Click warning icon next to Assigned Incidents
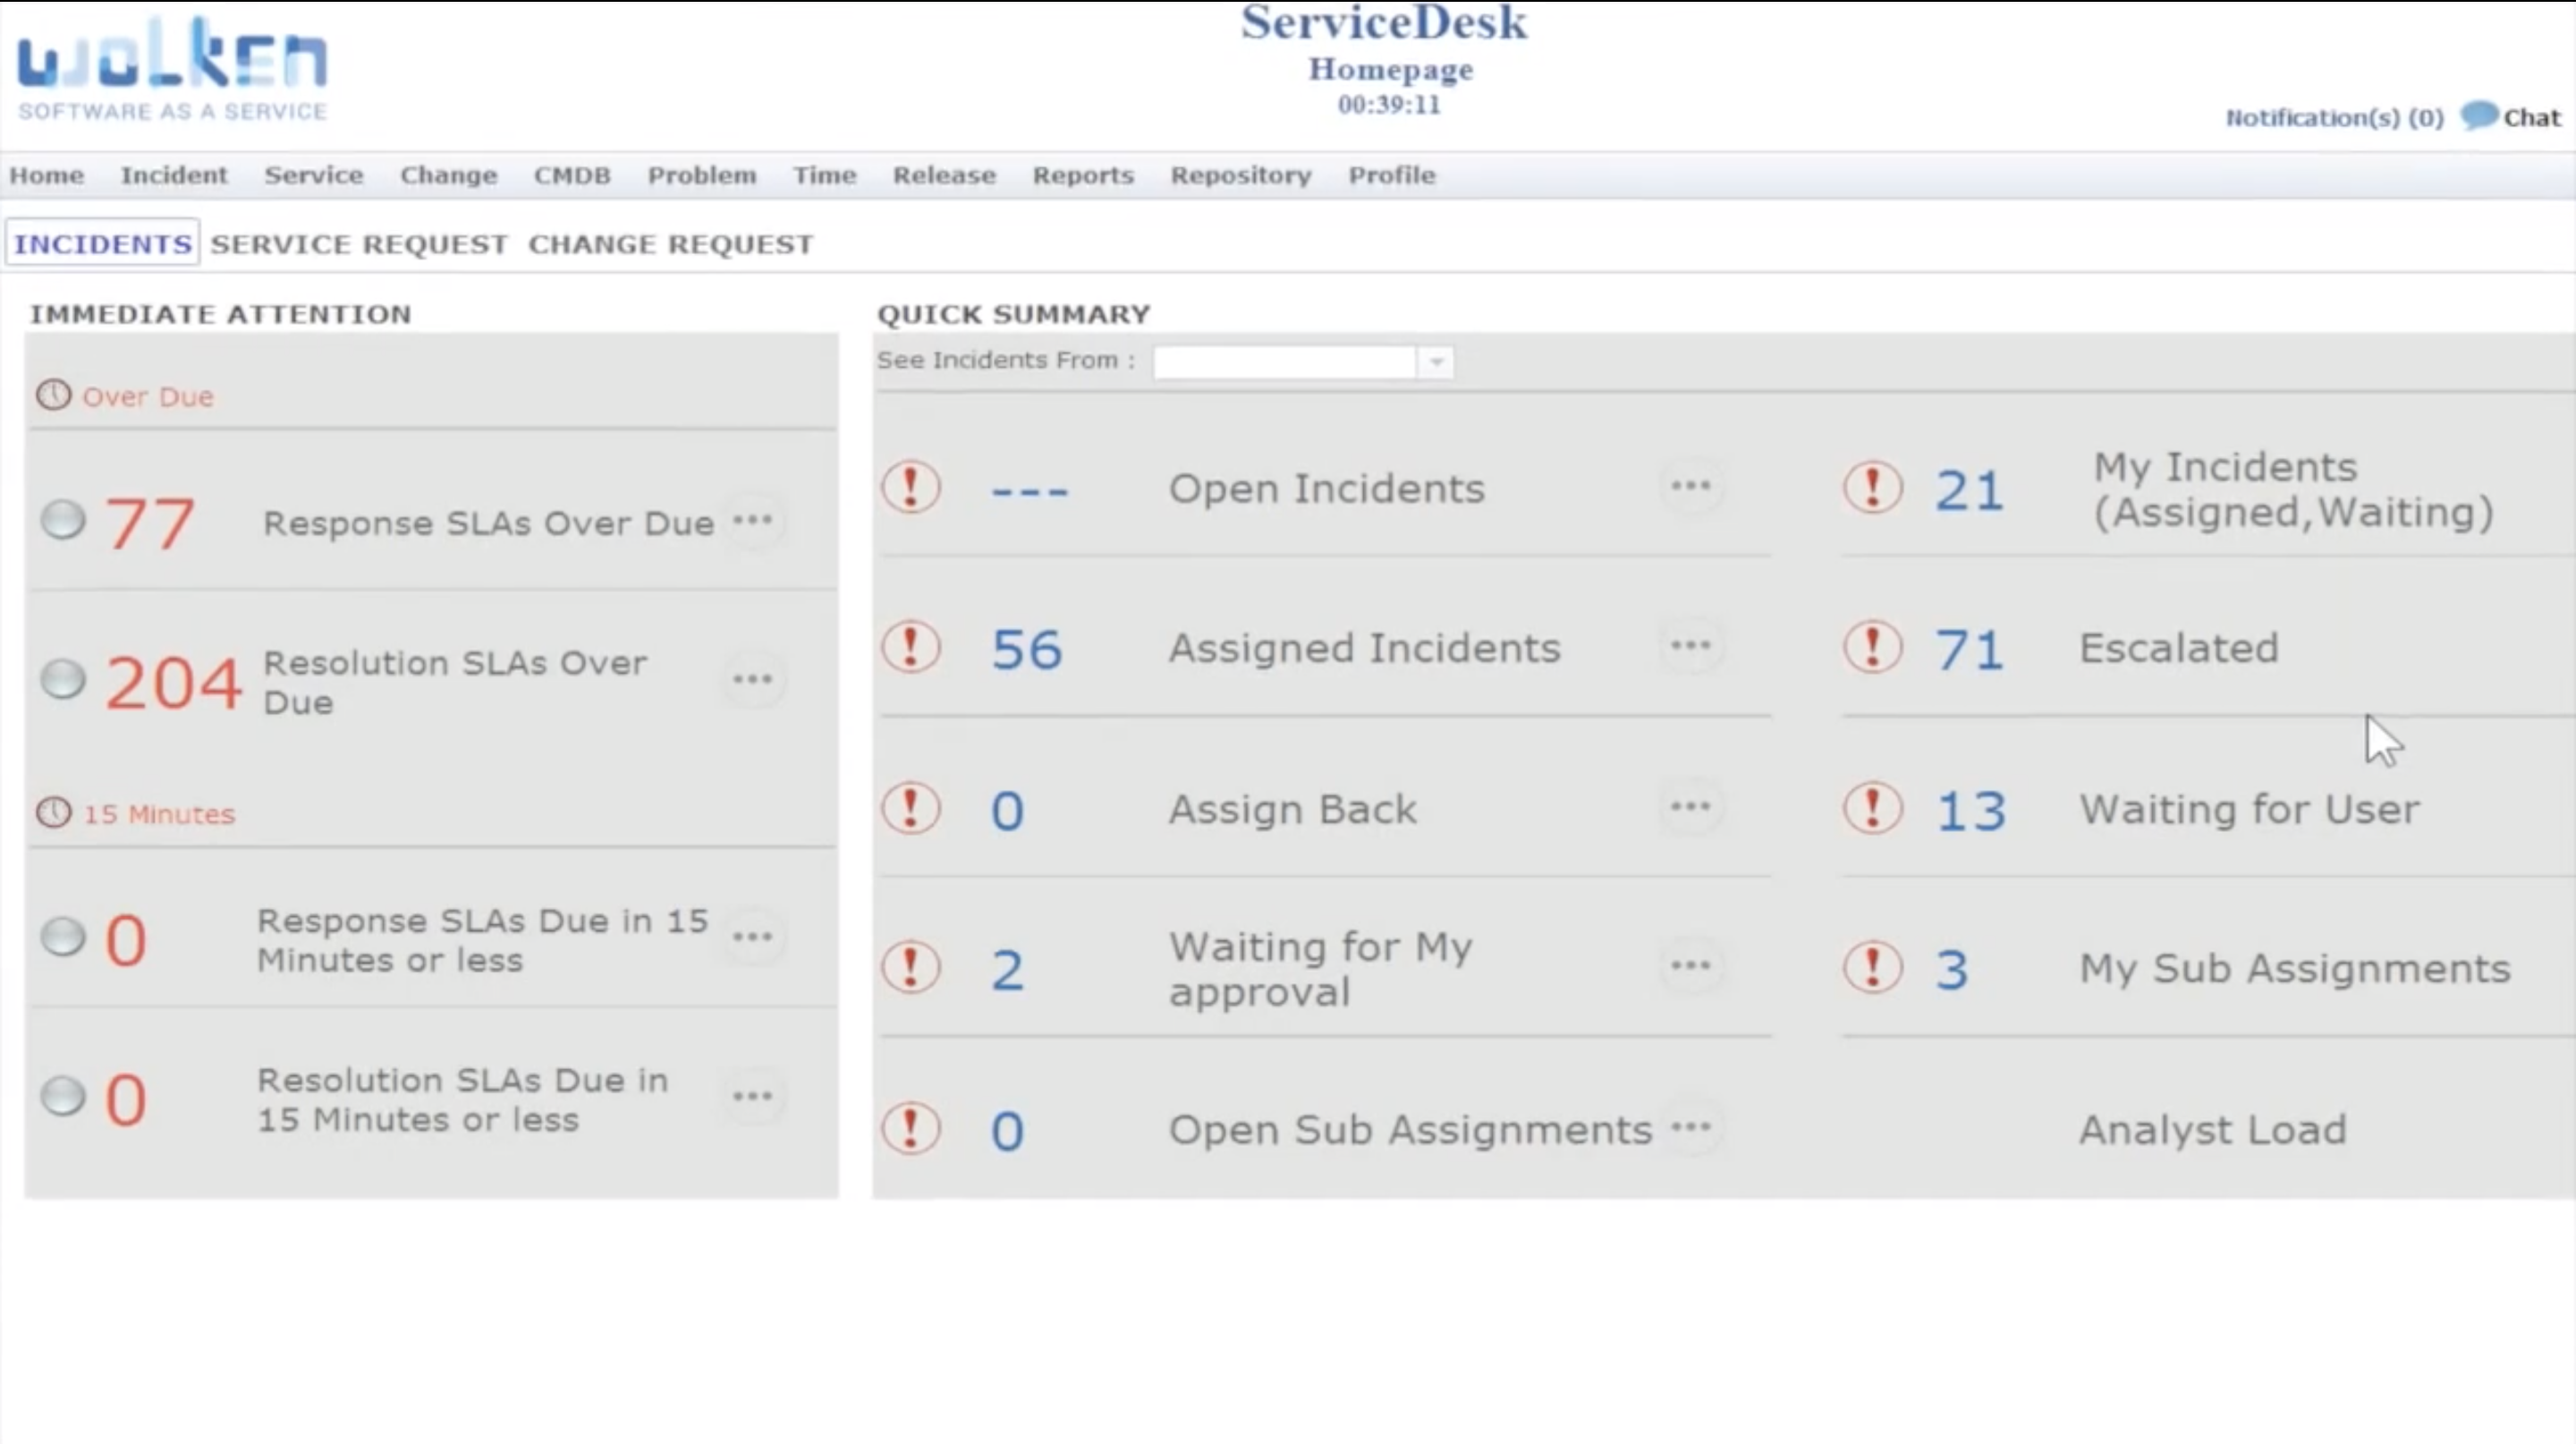 point(913,648)
